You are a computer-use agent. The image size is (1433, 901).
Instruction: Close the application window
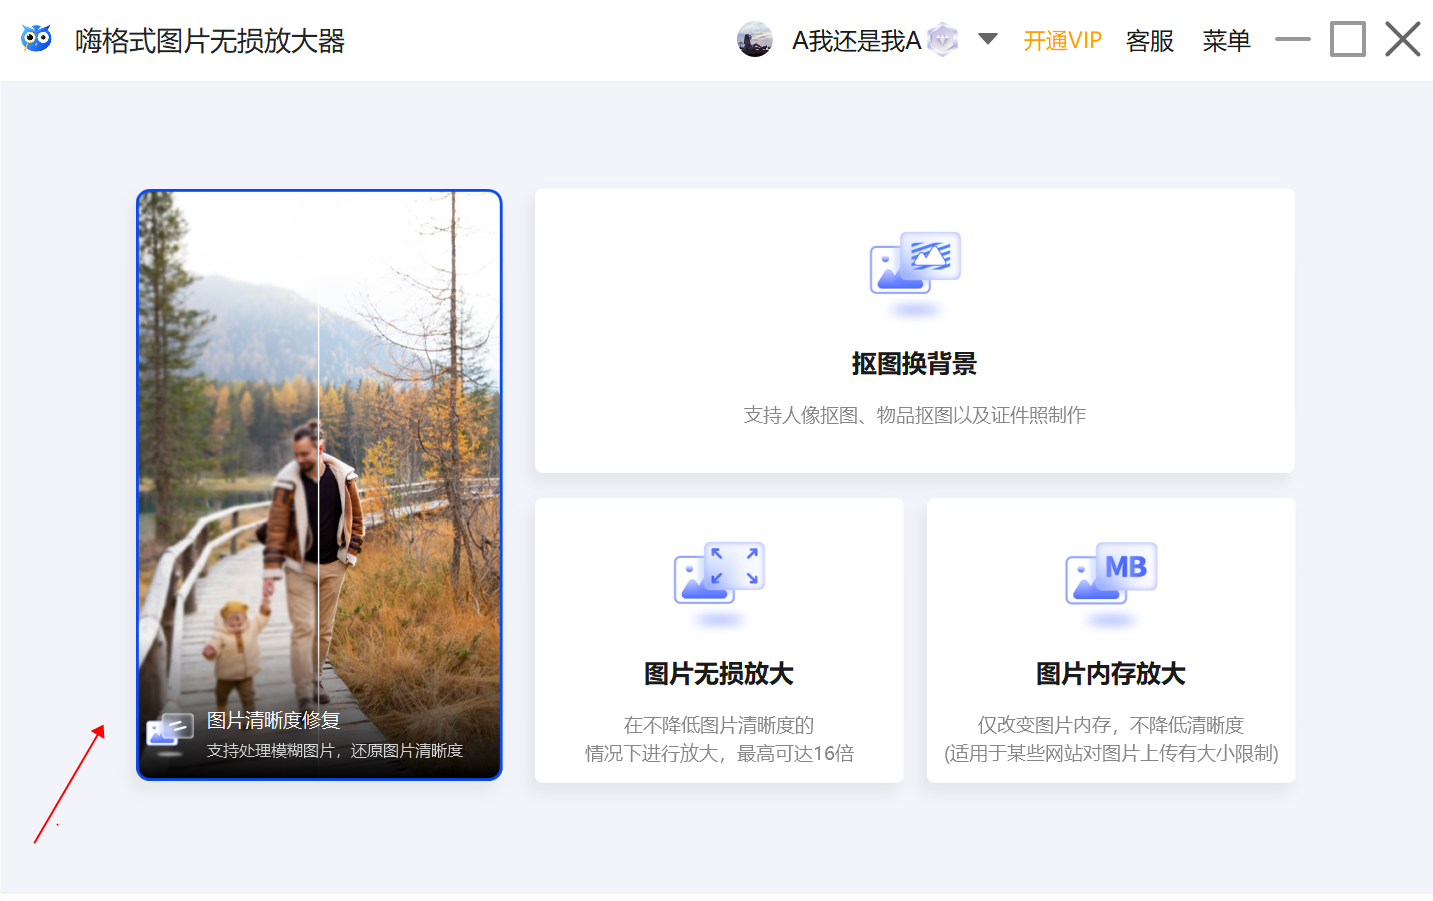click(x=1403, y=40)
